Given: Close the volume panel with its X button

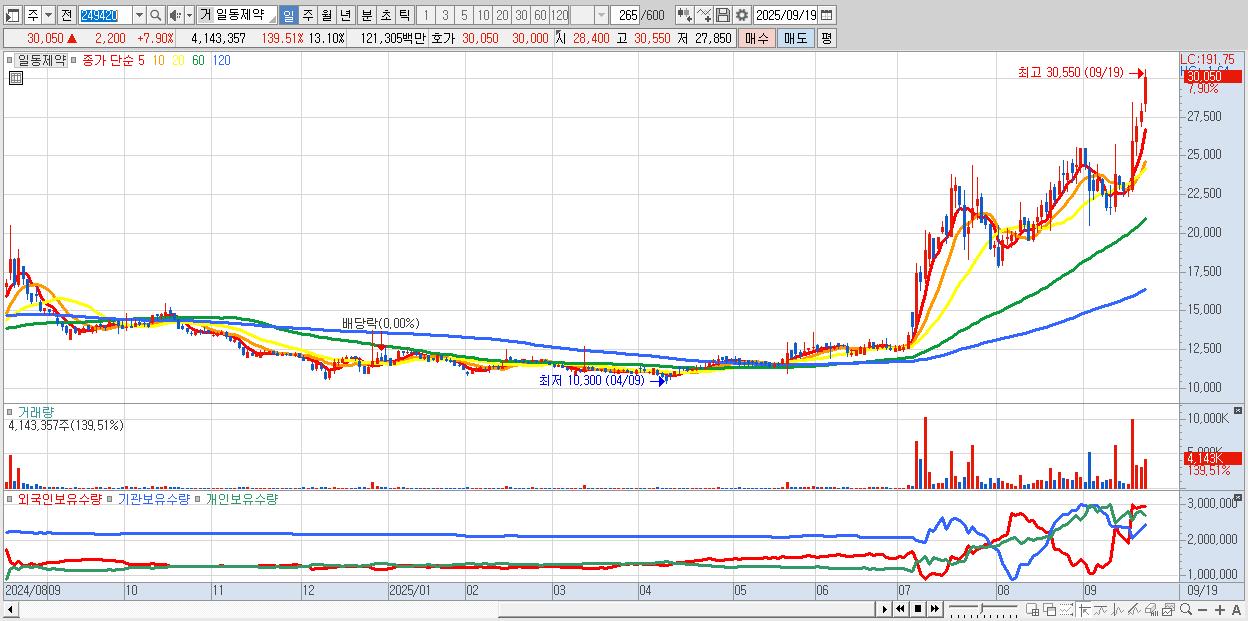Looking at the screenshot, I should 1238,411.
